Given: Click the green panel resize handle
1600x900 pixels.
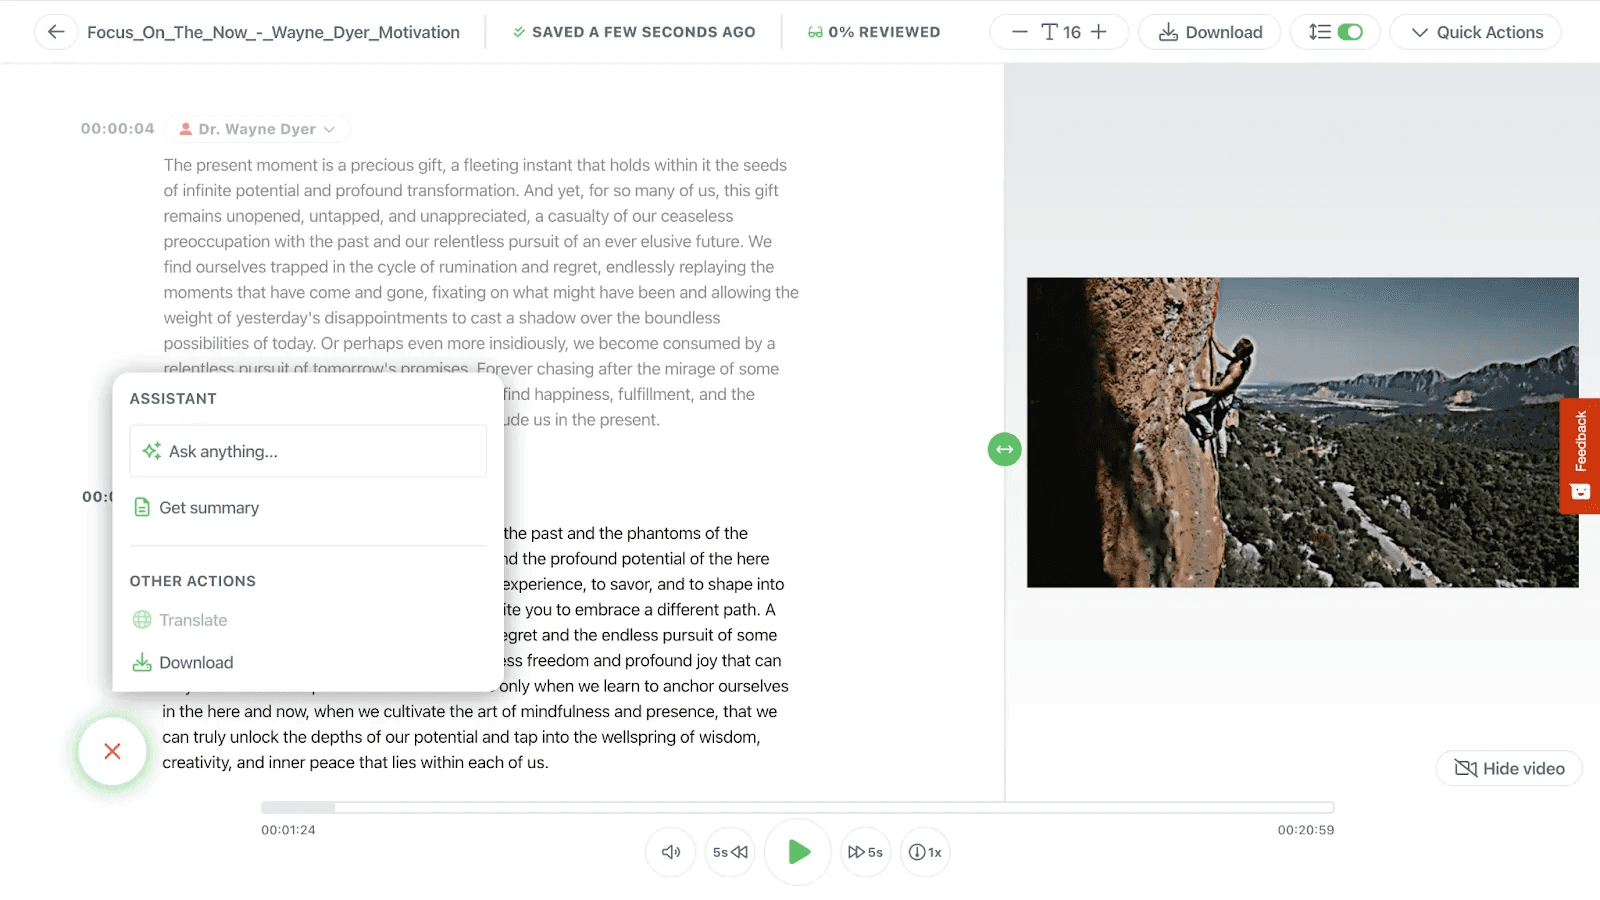Looking at the screenshot, I should pyautogui.click(x=1005, y=449).
